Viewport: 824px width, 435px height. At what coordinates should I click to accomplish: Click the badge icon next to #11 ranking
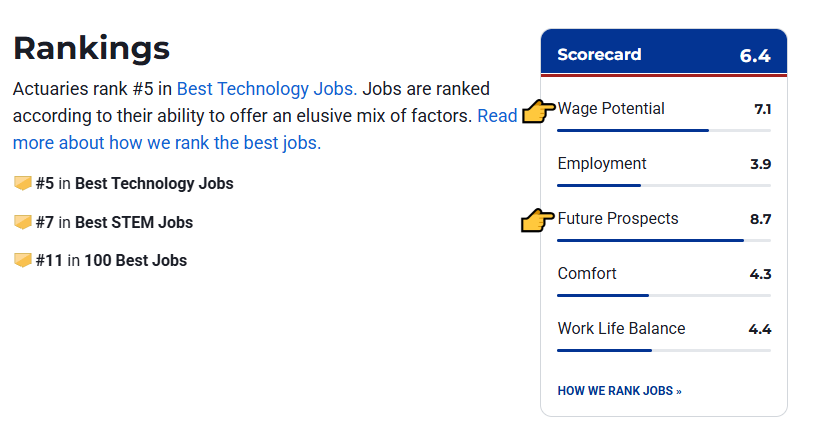(22, 261)
